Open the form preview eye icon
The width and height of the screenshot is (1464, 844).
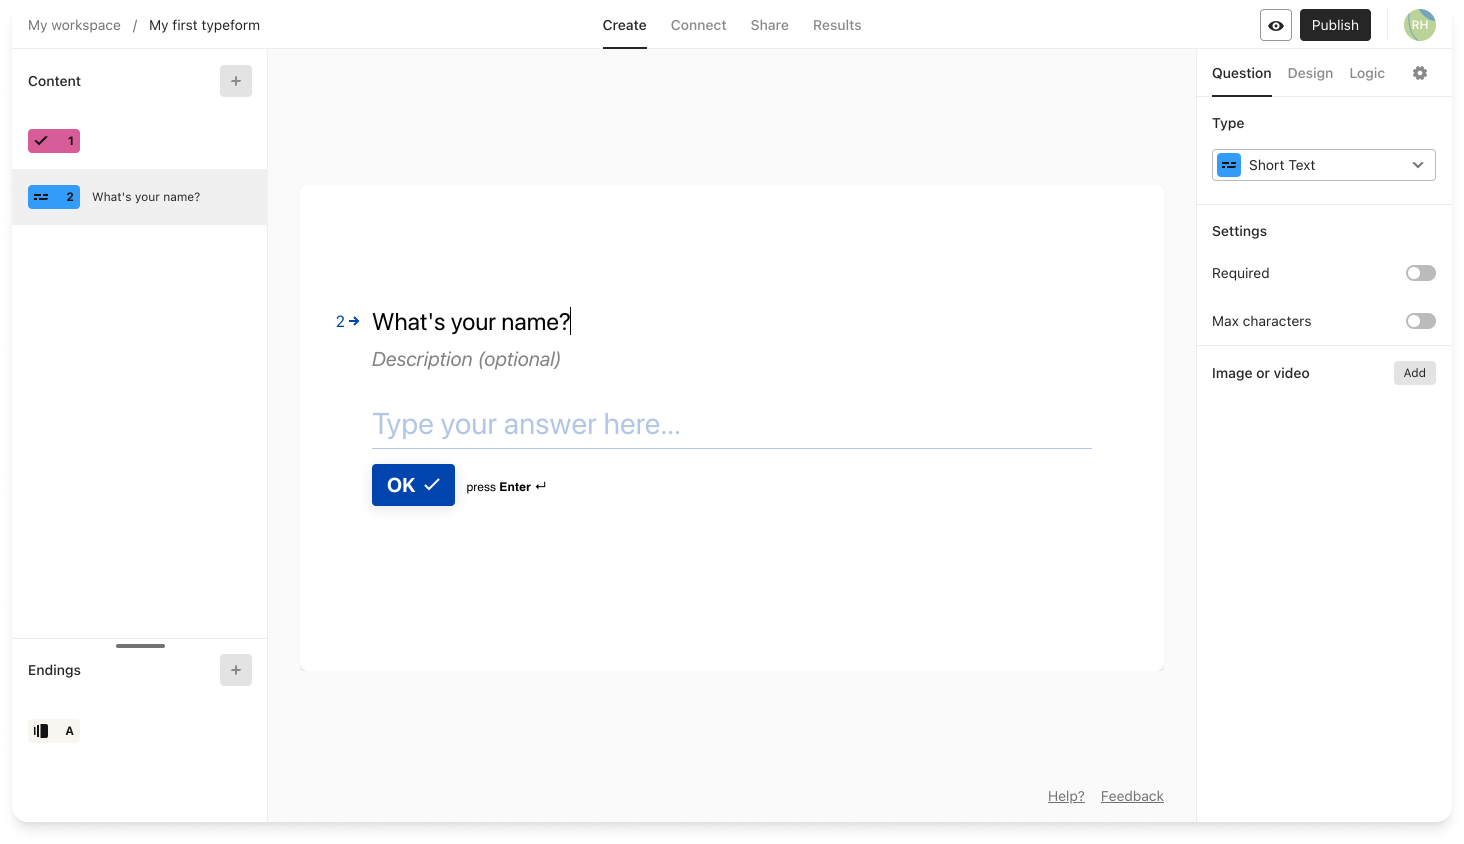tap(1275, 25)
